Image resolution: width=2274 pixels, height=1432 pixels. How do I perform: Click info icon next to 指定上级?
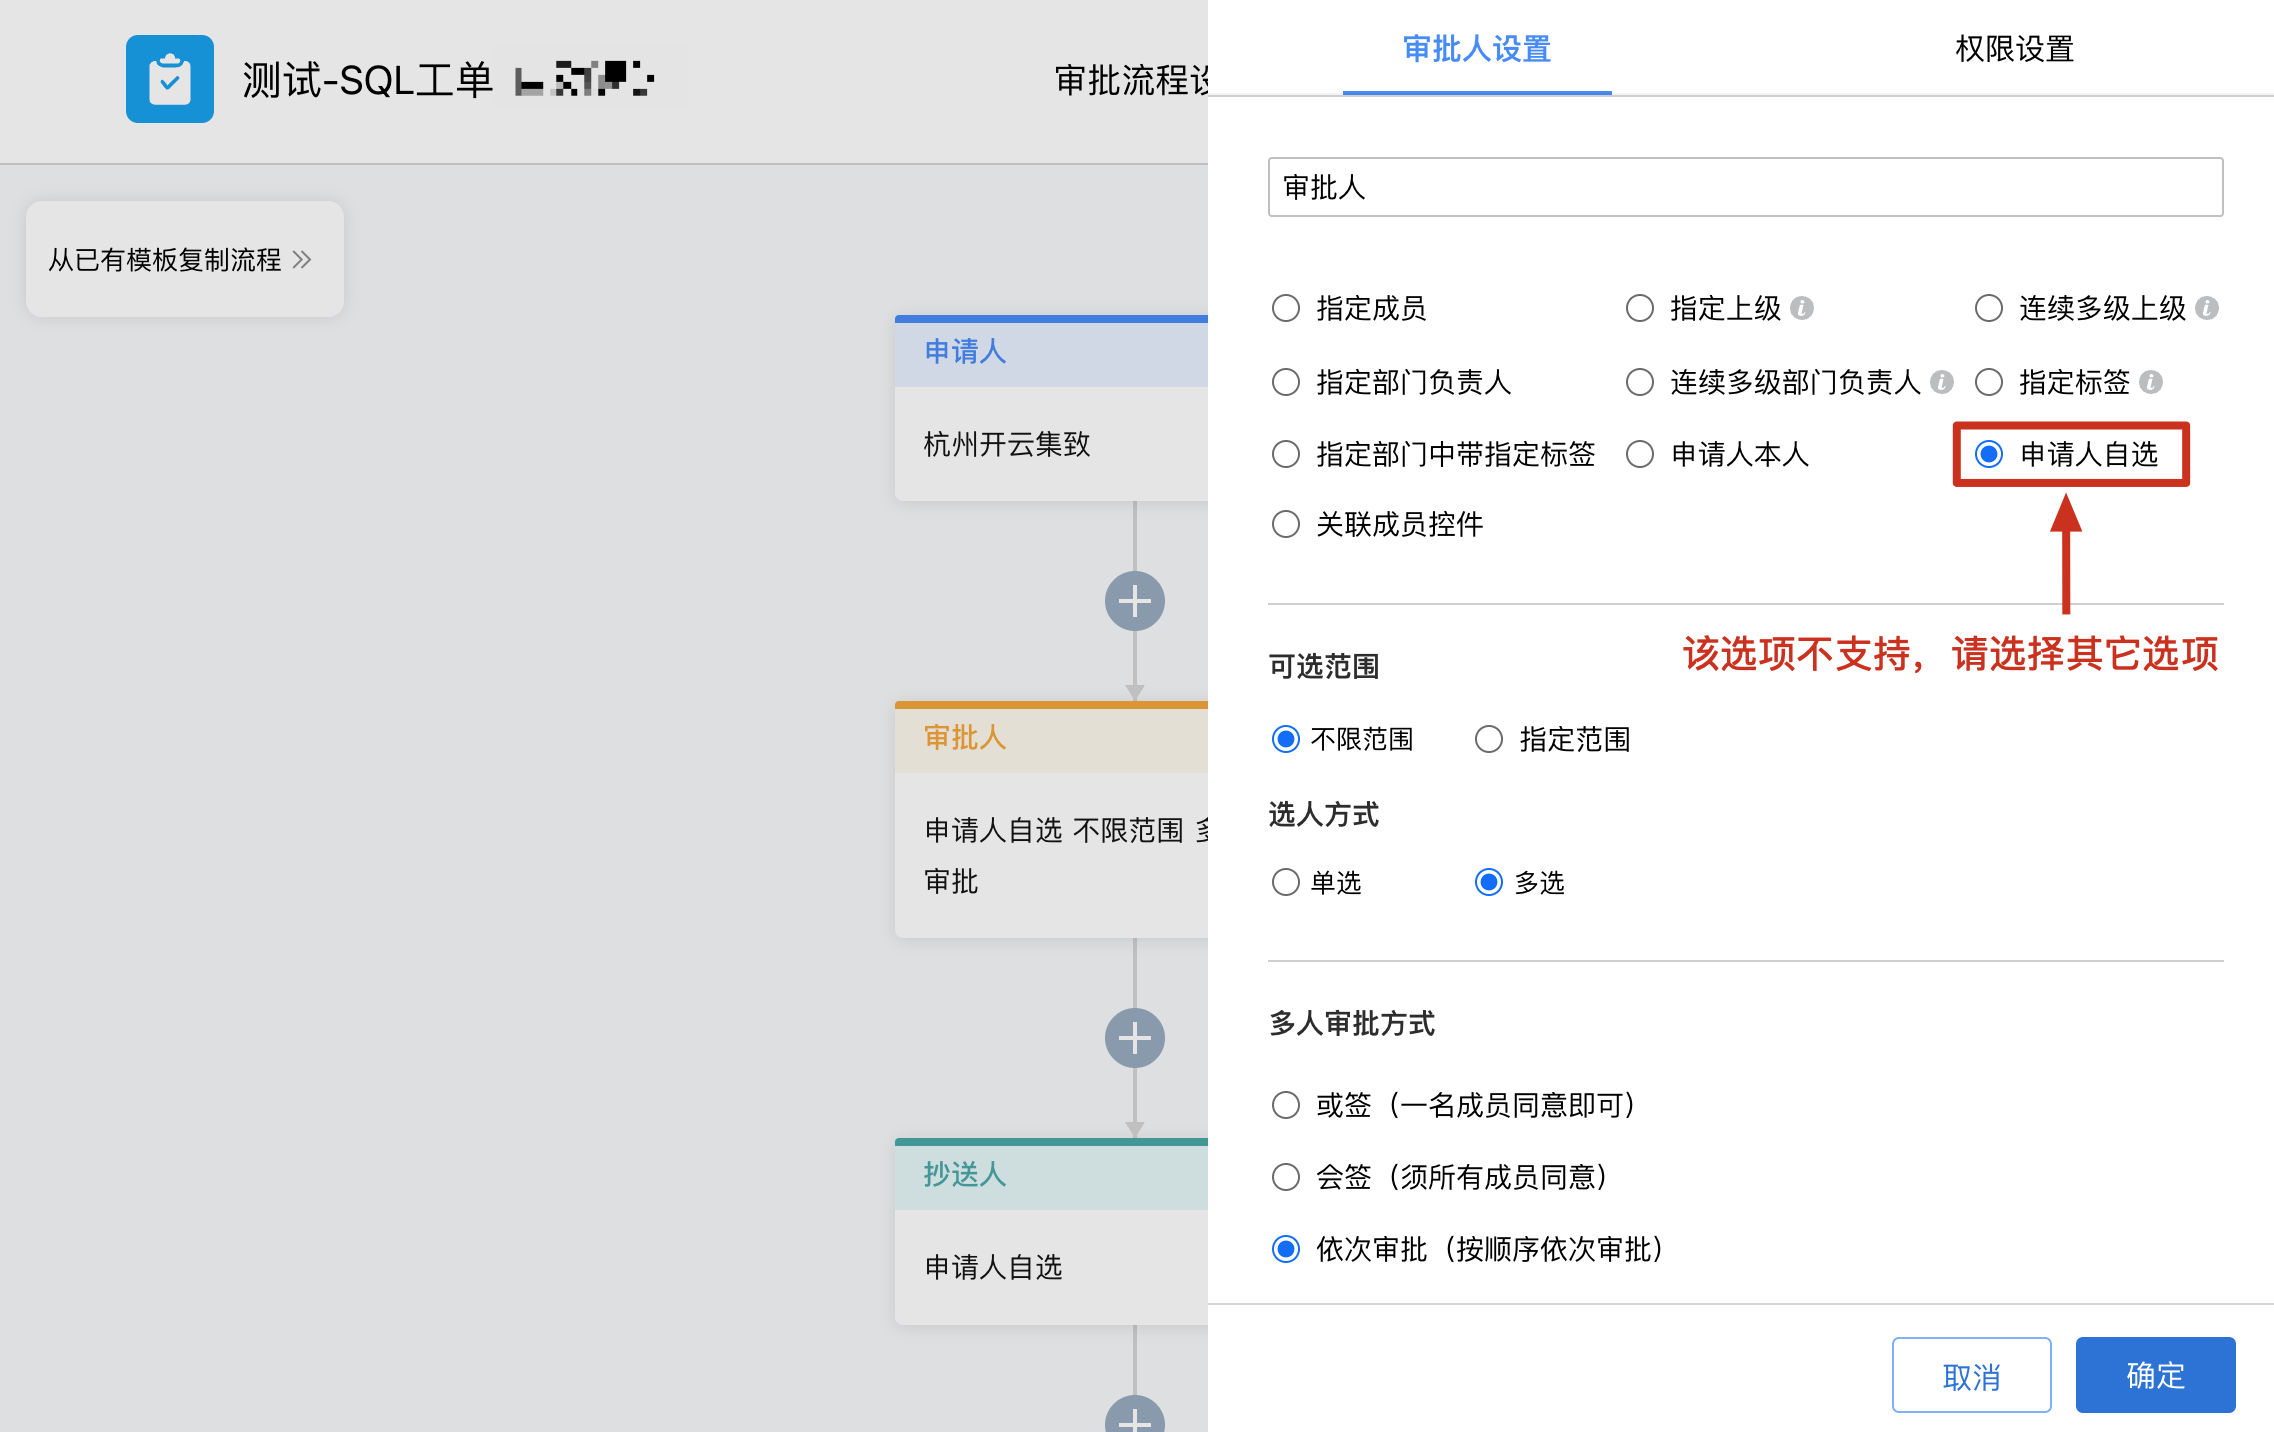click(1802, 308)
